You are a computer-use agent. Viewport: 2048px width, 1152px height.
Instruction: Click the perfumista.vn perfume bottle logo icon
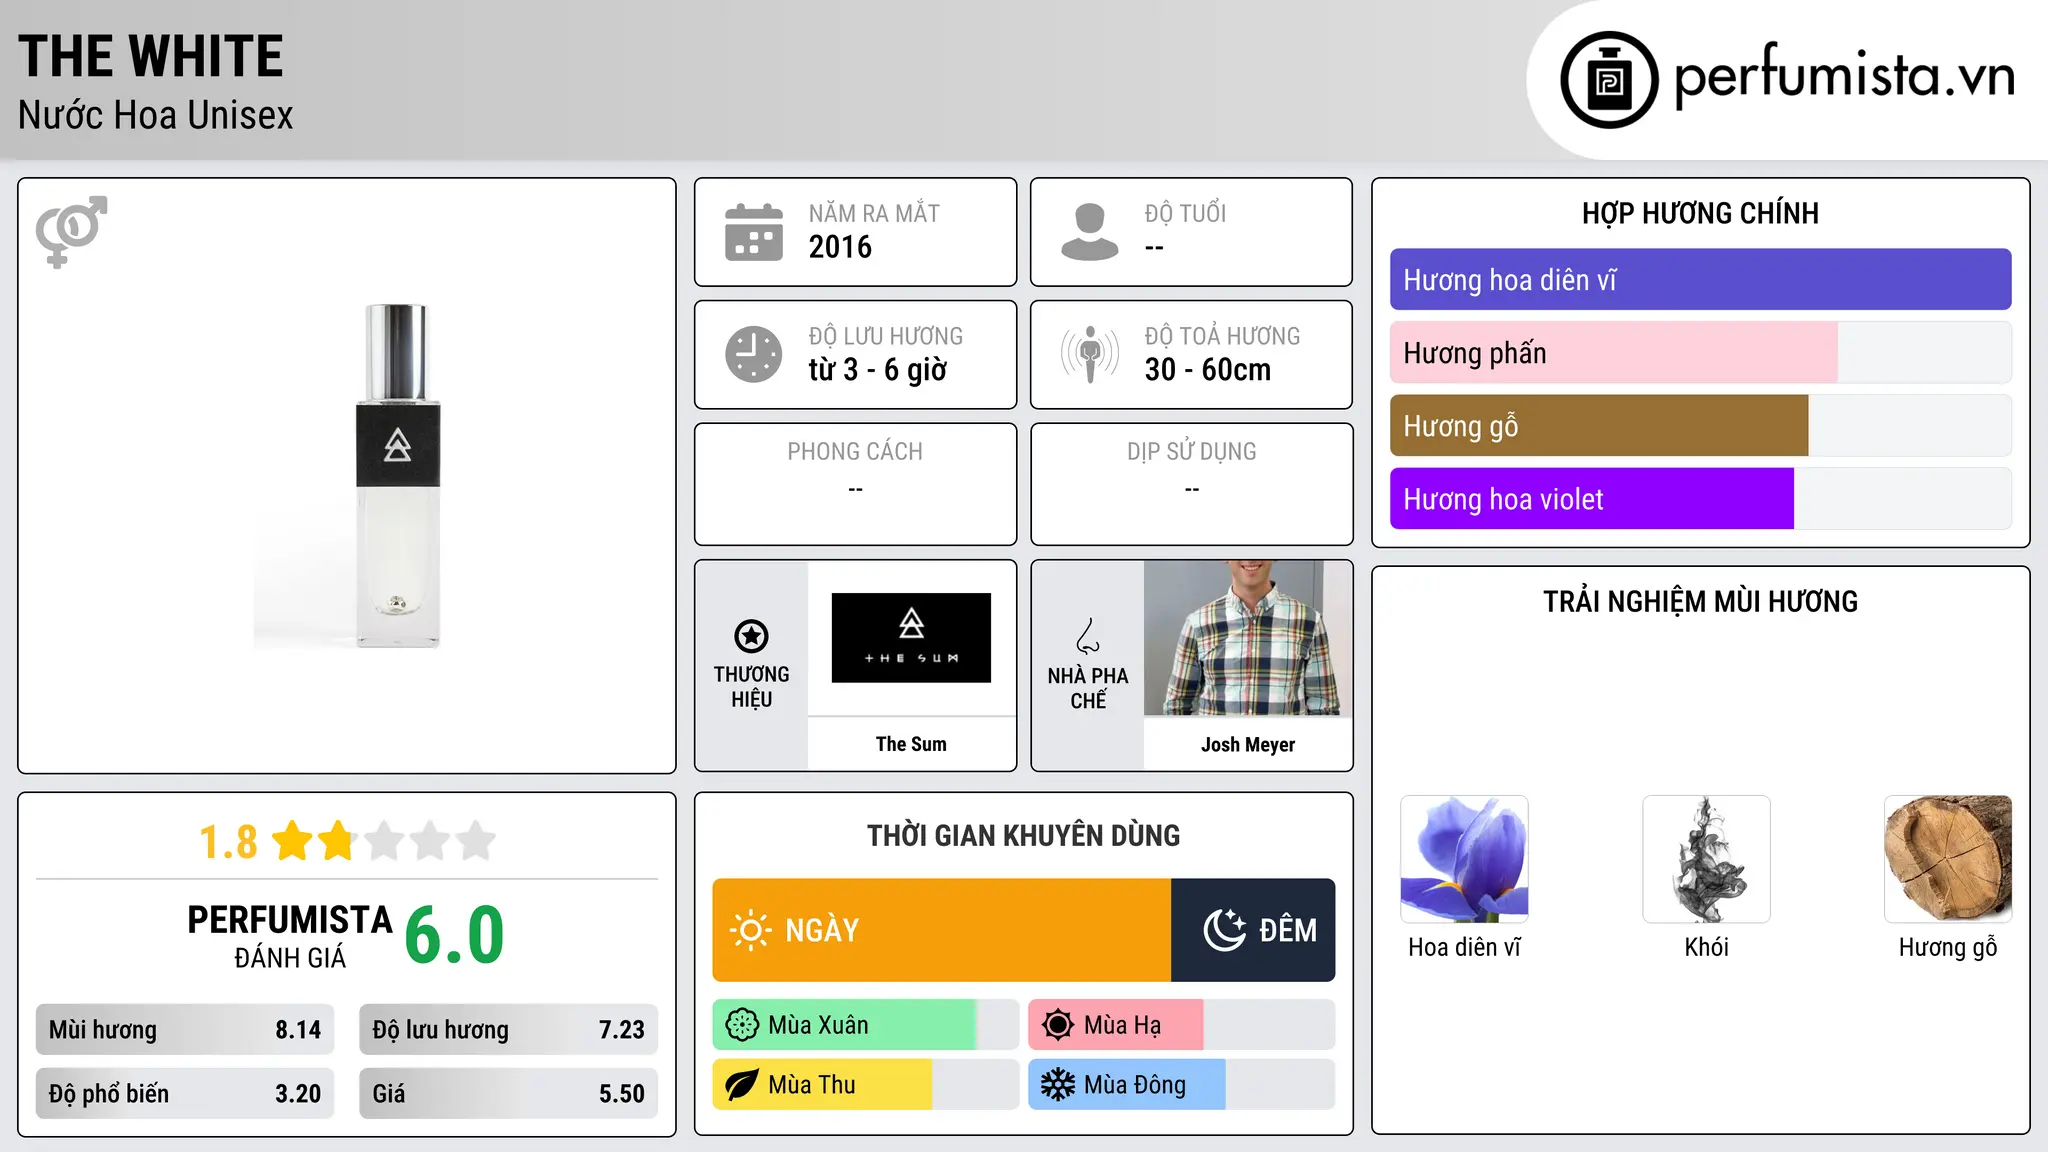[1609, 80]
